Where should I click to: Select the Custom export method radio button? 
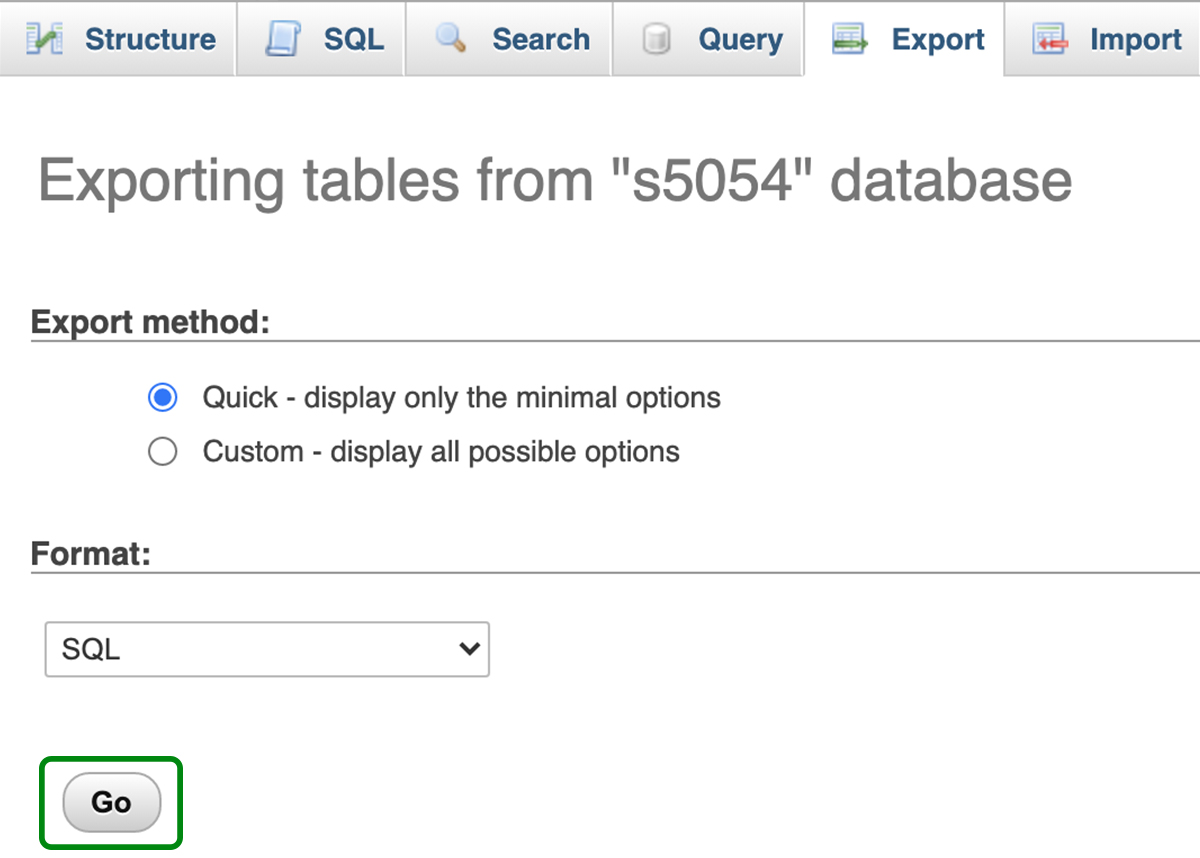click(x=162, y=452)
